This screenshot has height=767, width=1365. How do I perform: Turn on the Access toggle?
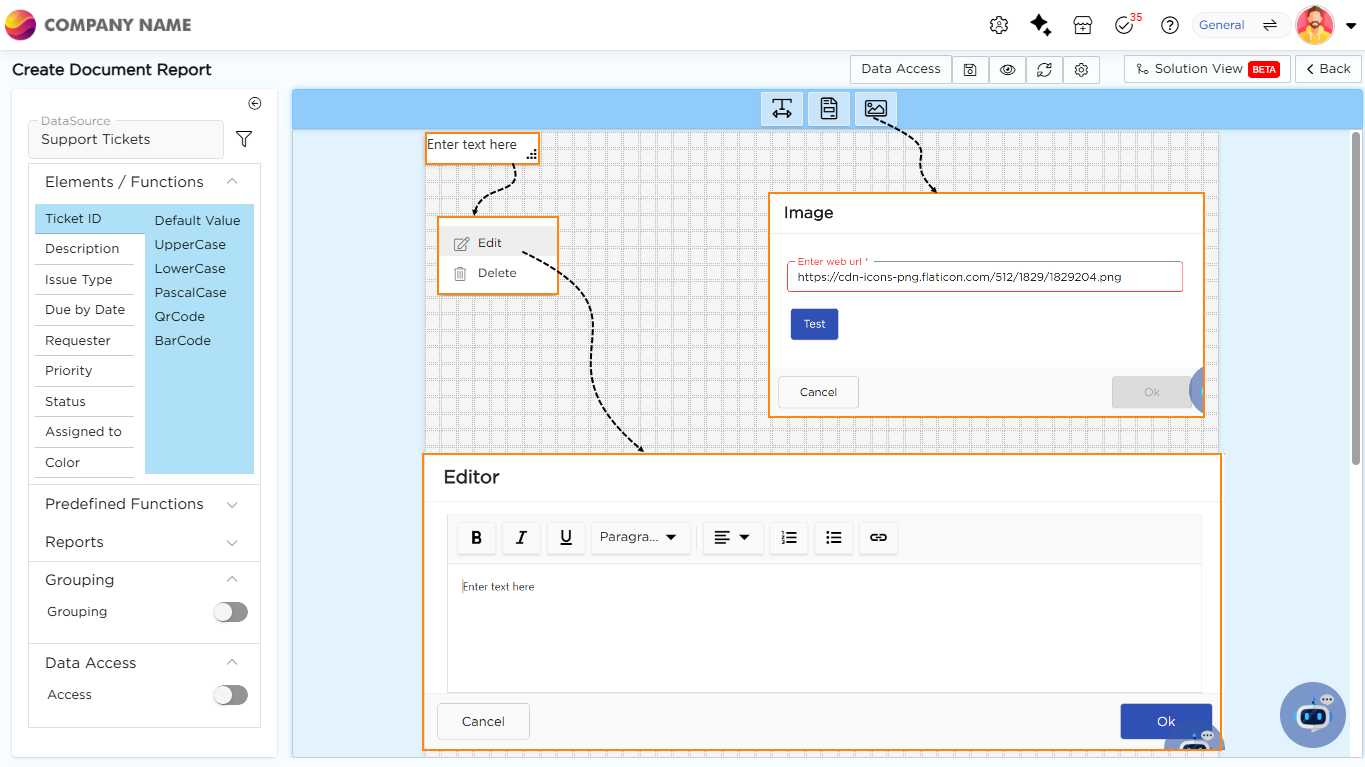[231, 695]
